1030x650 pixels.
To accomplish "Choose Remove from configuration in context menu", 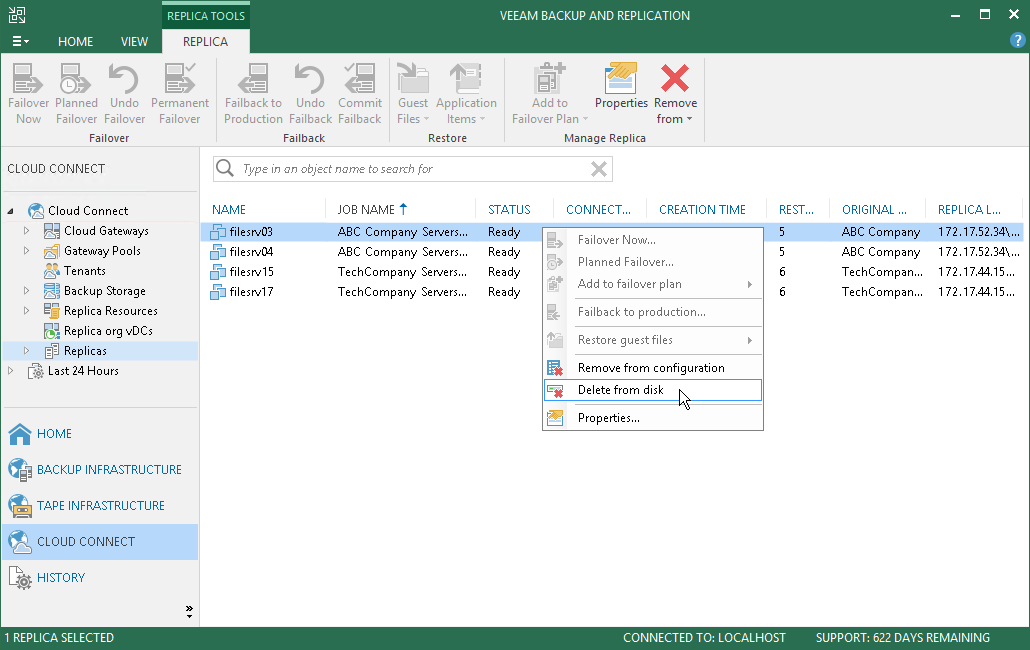I will [x=653, y=368].
